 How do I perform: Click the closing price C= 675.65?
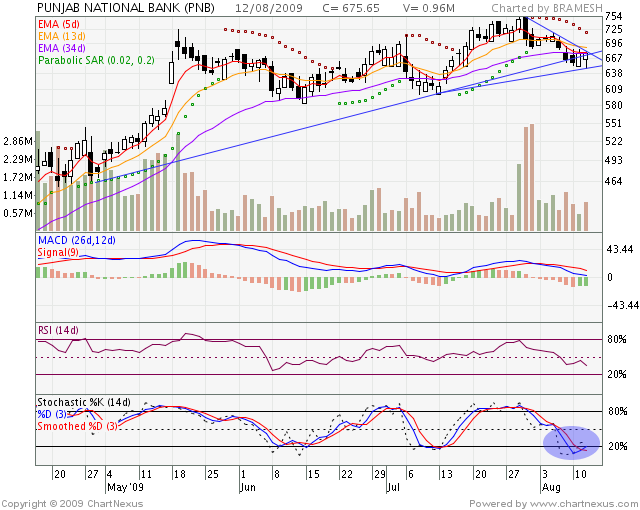point(351,8)
